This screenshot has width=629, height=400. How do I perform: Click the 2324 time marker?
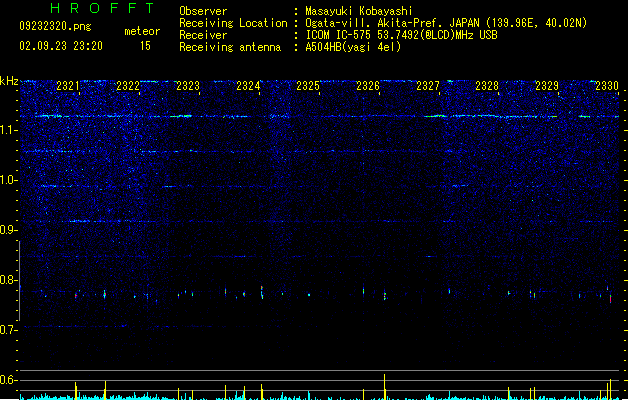click(248, 86)
